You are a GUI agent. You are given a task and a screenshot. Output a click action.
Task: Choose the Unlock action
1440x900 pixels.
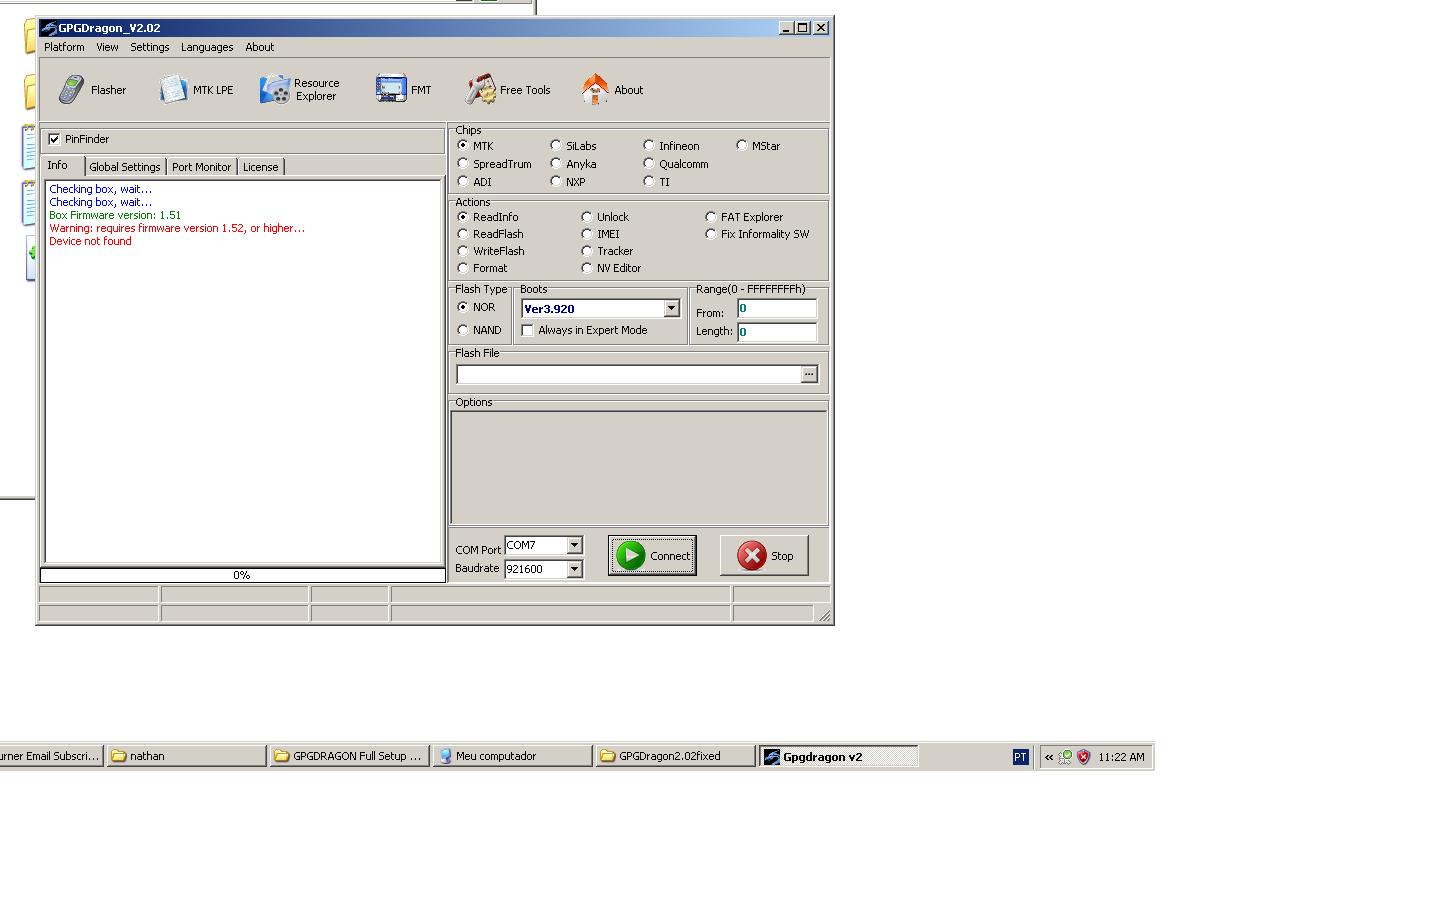click(587, 217)
